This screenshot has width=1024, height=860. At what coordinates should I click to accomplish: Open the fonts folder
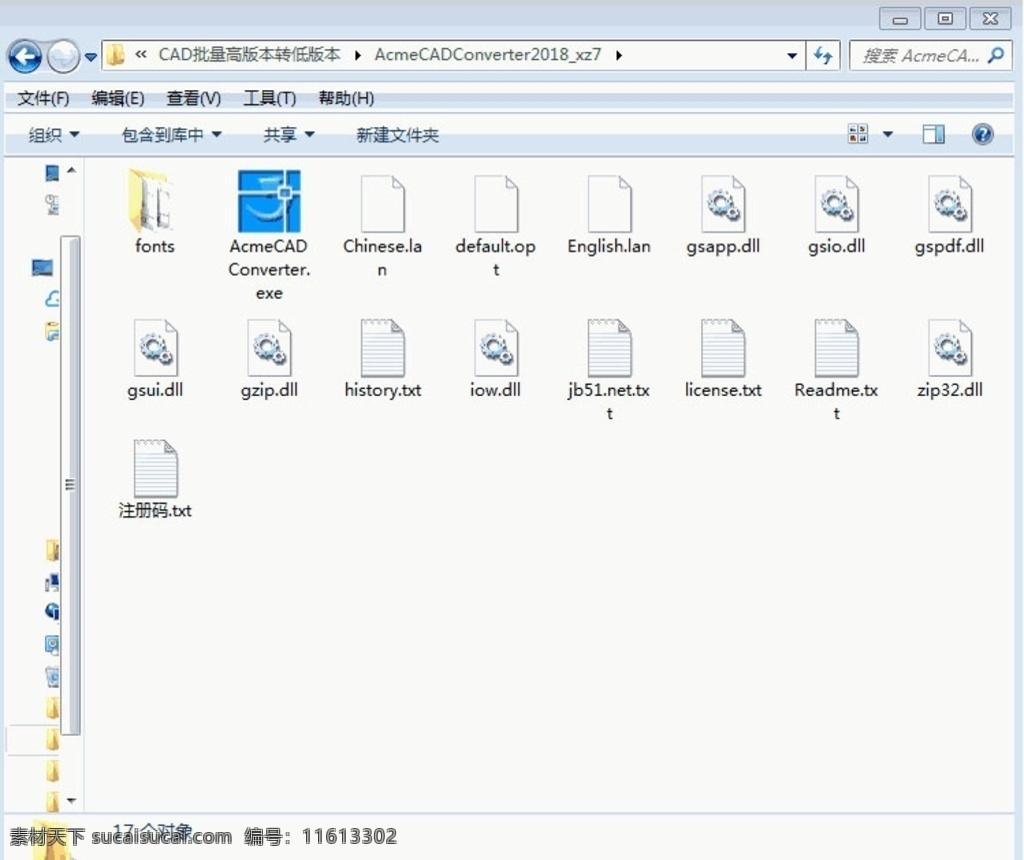click(154, 202)
